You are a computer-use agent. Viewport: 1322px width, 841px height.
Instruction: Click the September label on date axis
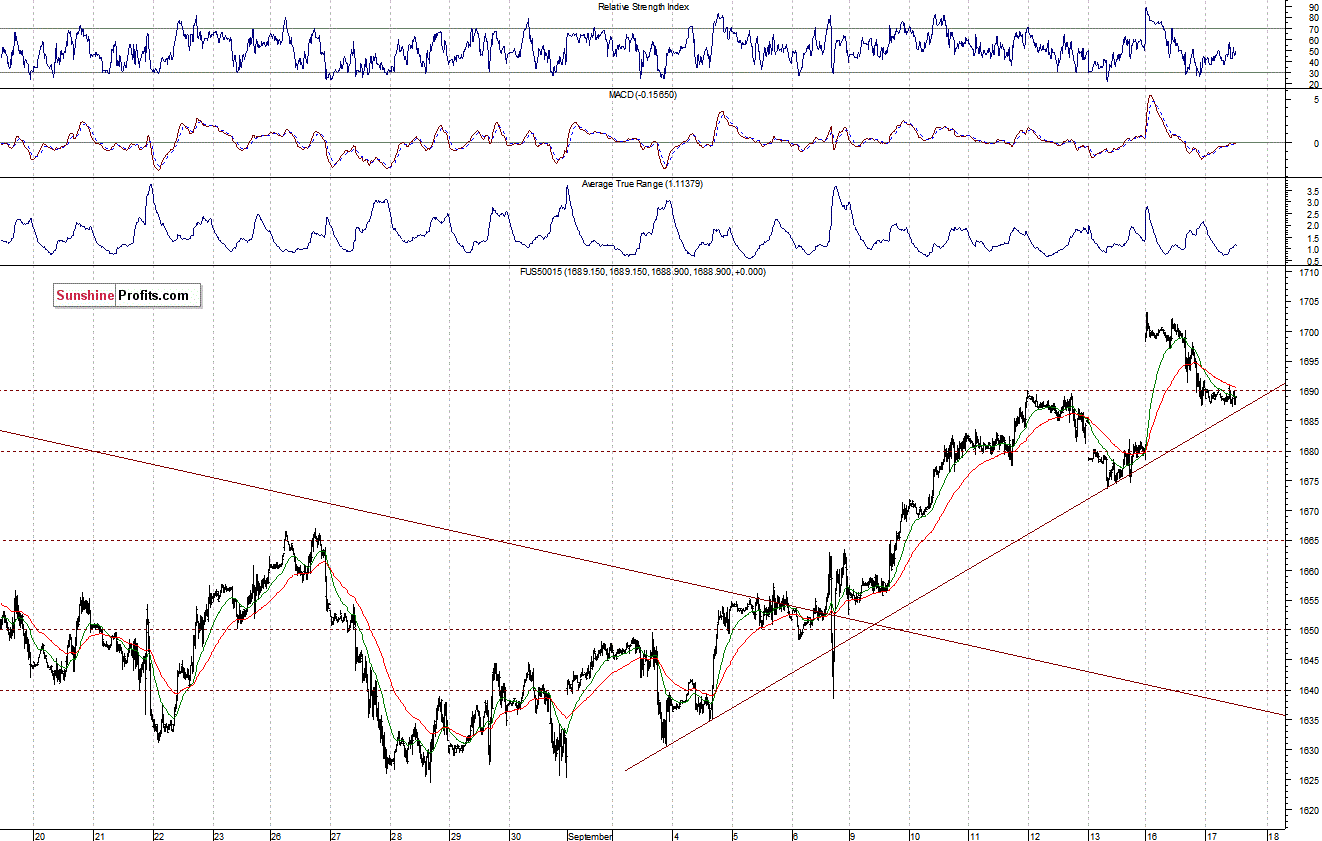coord(591,835)
